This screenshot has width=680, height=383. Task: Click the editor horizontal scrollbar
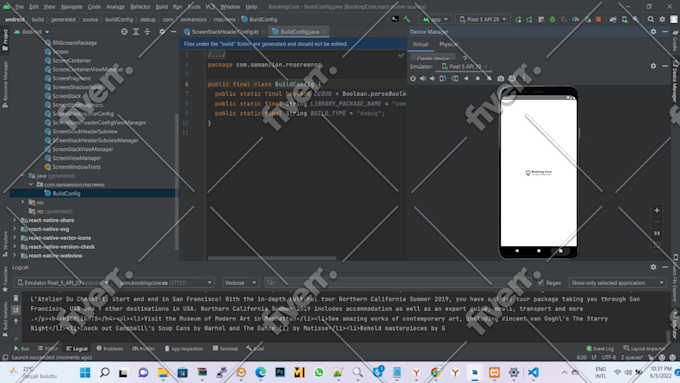pos(272,258)
